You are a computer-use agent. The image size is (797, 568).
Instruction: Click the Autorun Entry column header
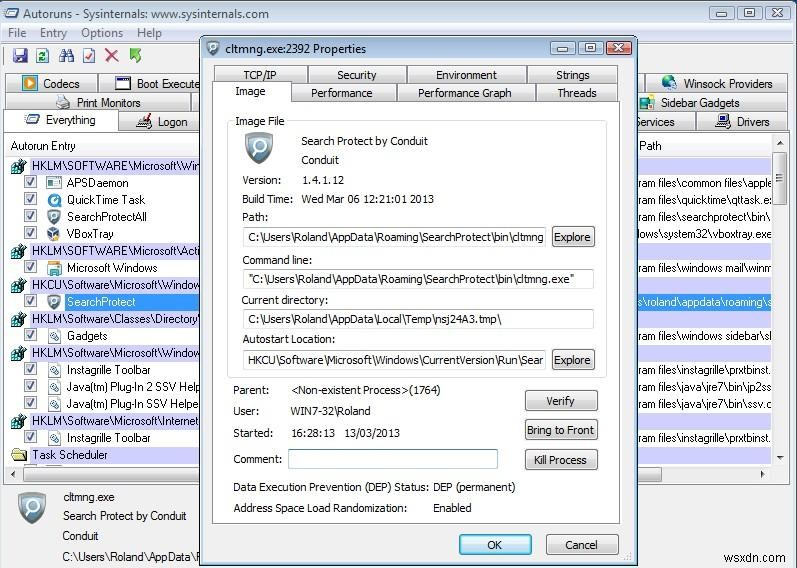point(43,146)
